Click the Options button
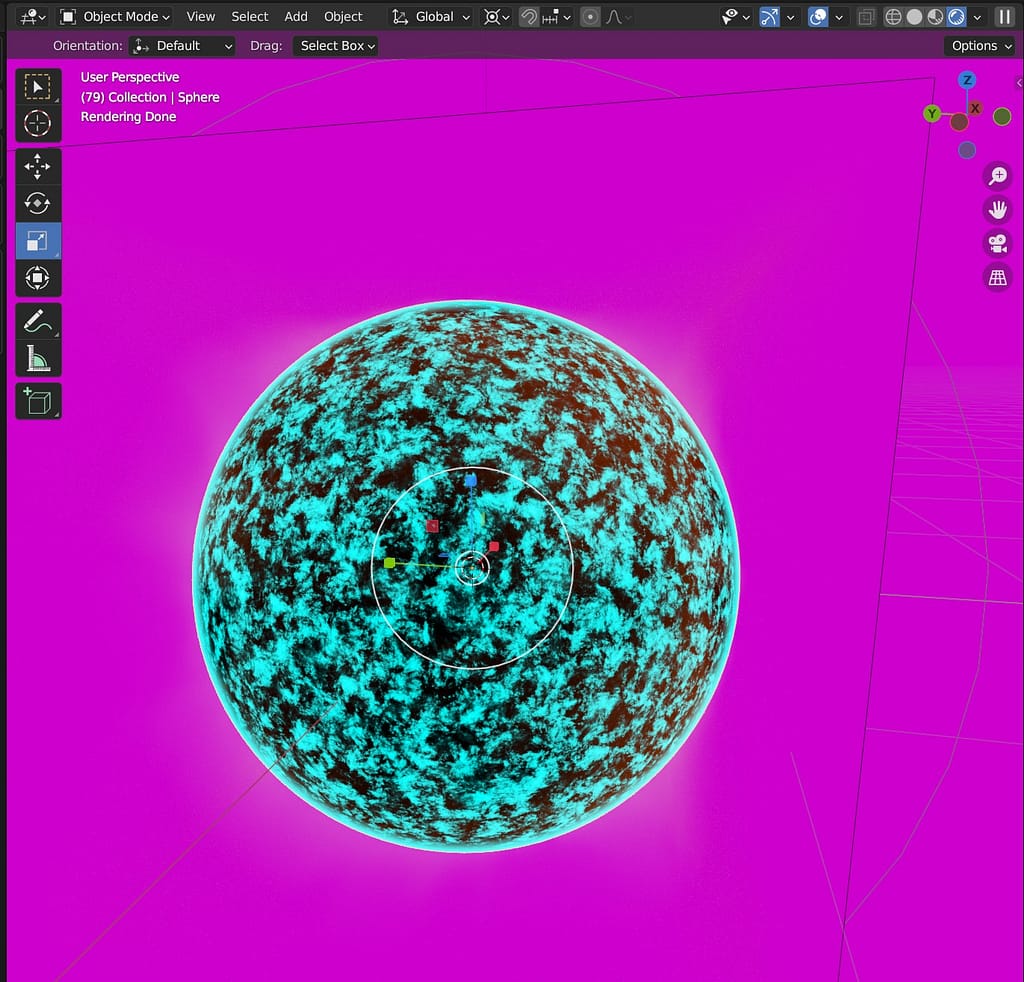 click(979, 46)
